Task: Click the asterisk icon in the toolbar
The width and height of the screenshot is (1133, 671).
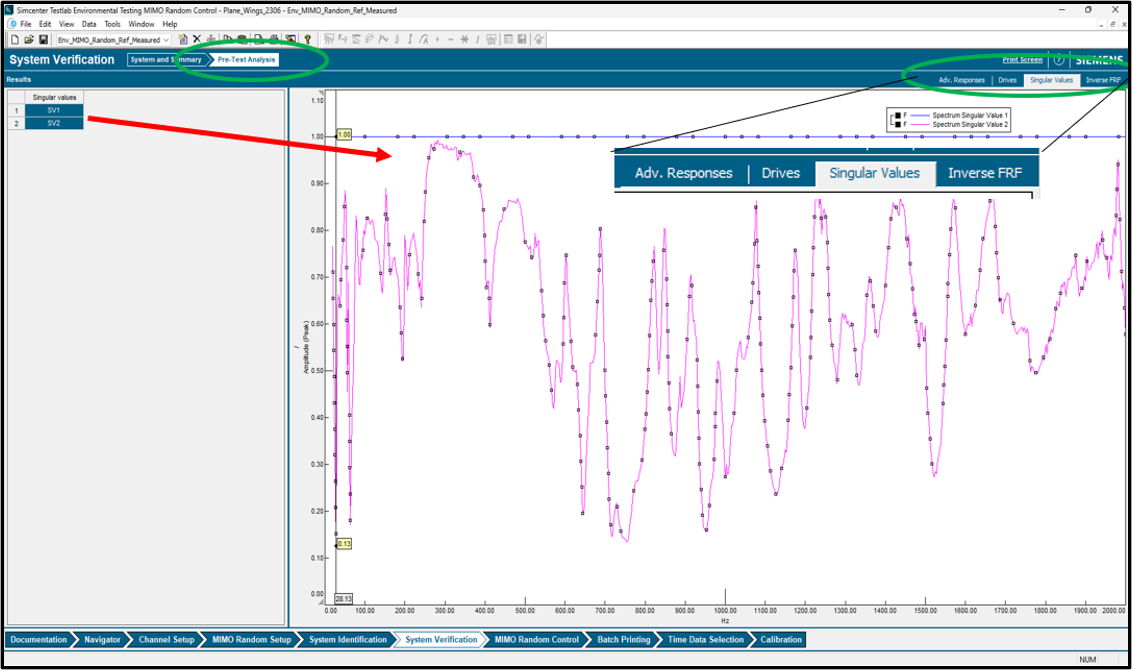Action: point(464,39)
